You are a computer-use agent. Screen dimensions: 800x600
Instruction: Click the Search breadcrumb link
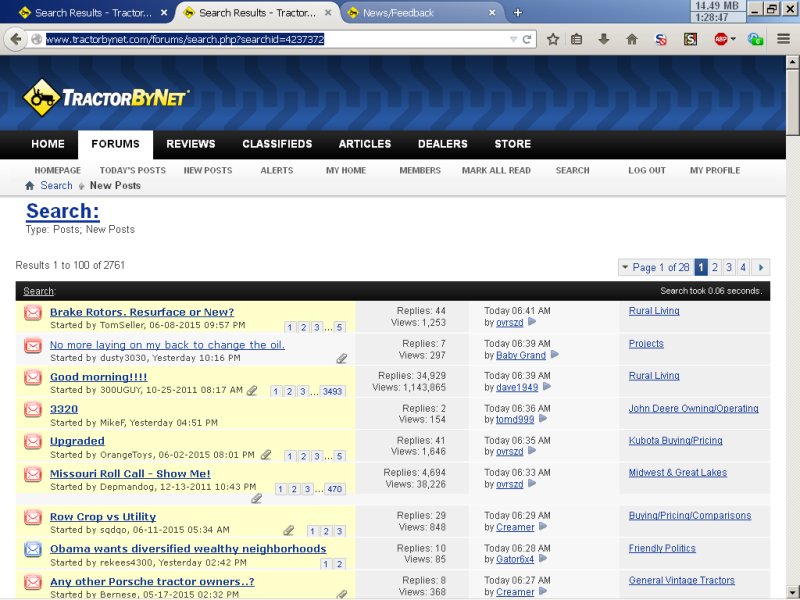[x=56, y=186]
